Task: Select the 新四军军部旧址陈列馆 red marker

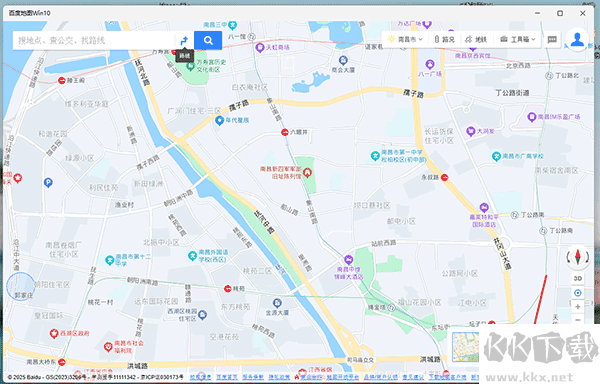Action: 307,173
